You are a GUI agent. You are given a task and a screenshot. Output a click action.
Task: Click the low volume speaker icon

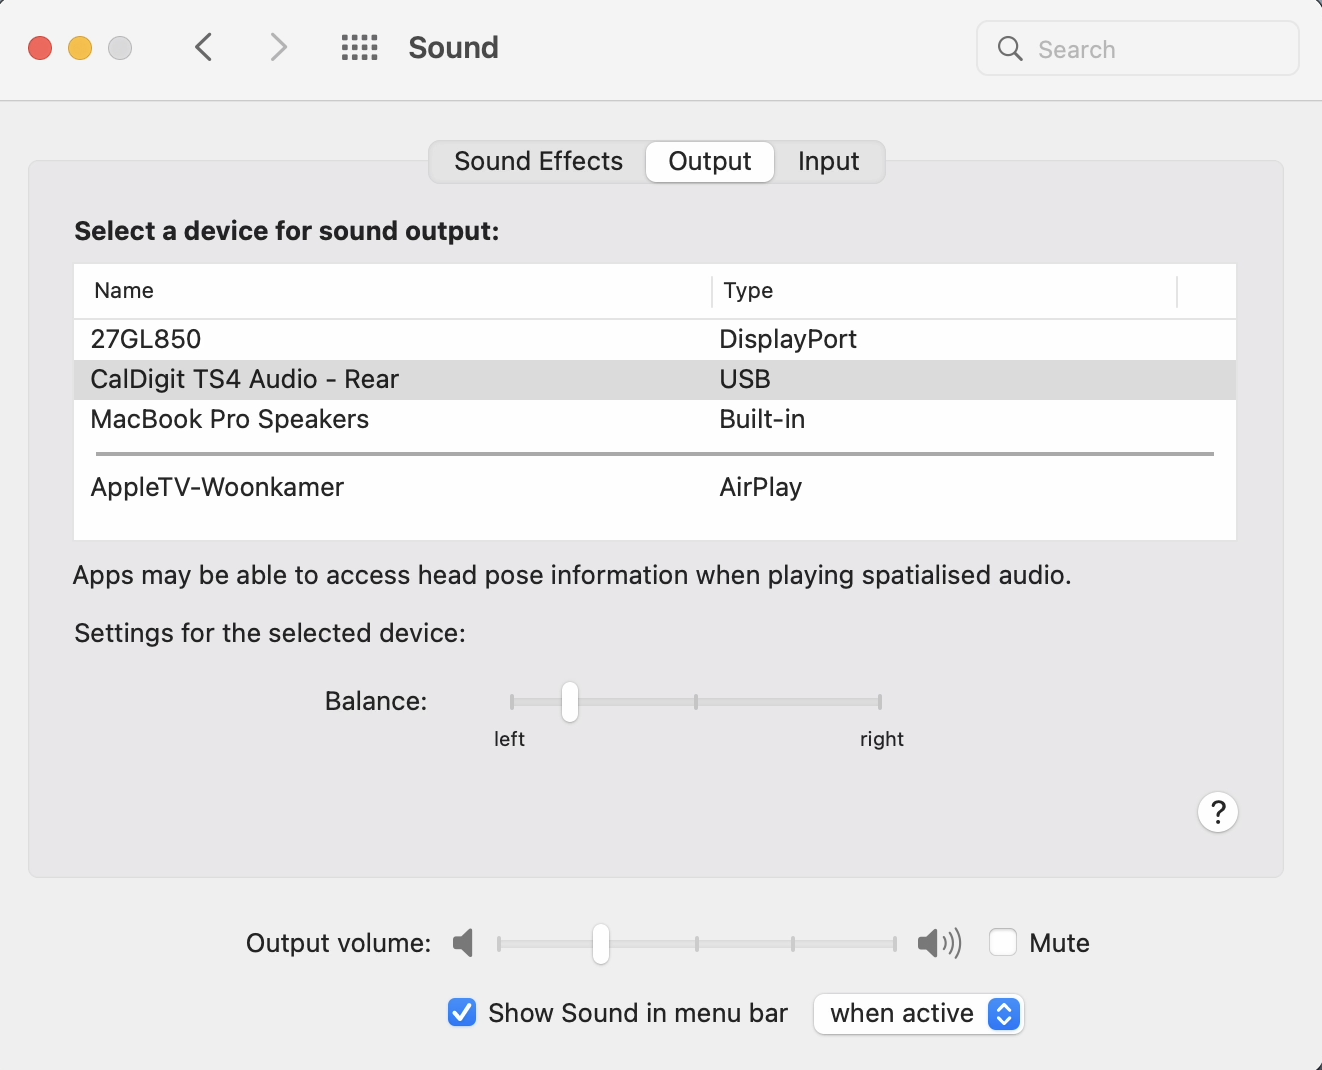coord(463,942)
